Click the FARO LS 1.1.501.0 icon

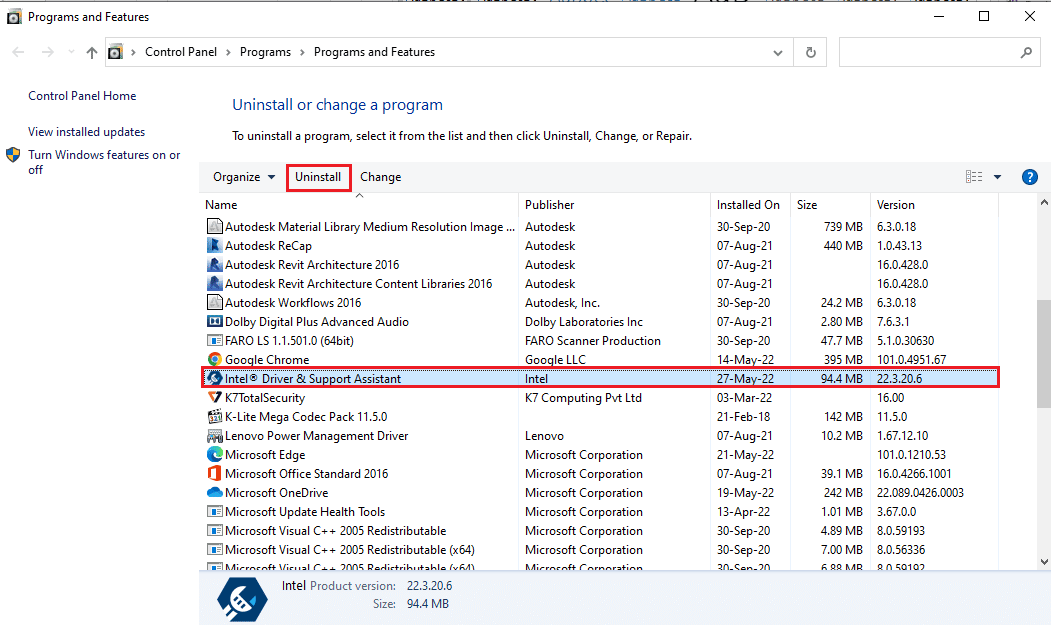point(214,341)
